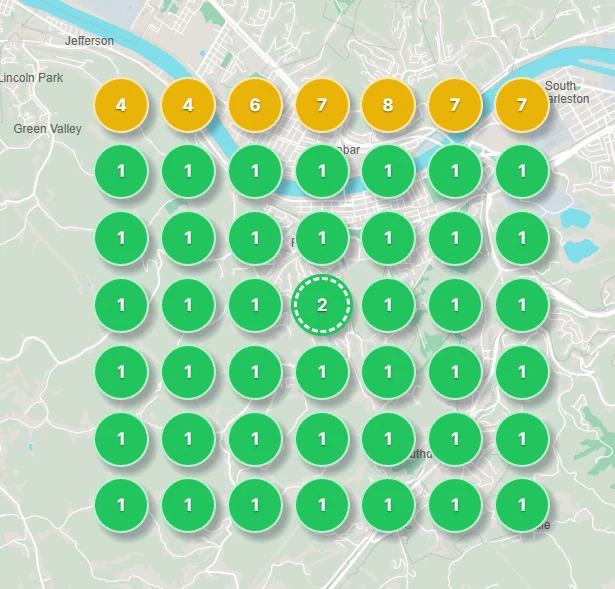Click green 1 marker immediately right of the 2
The image size is (615, 589).
(x=388, y=305)
